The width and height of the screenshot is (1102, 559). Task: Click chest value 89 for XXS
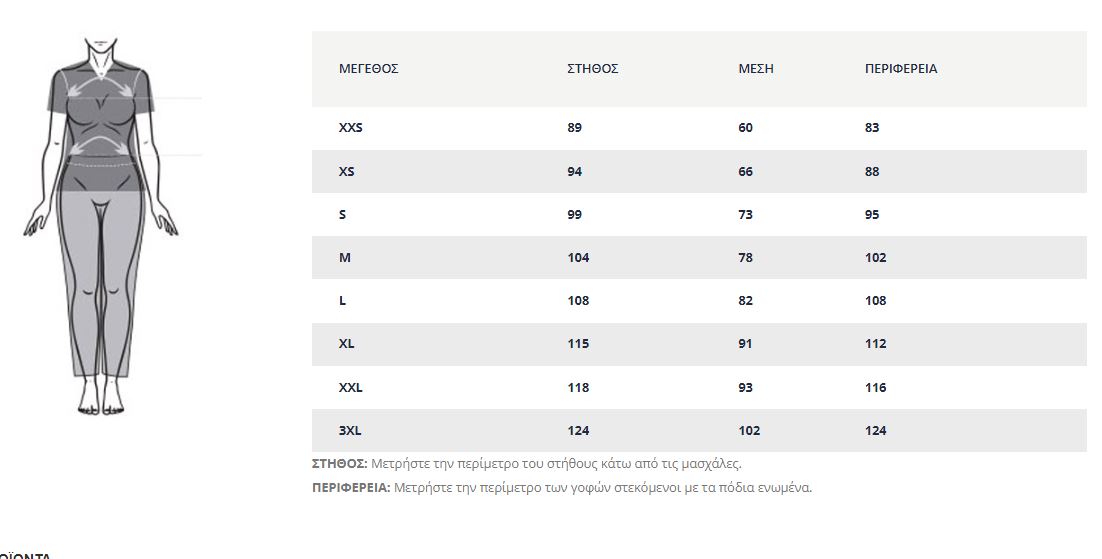point(574,128)
